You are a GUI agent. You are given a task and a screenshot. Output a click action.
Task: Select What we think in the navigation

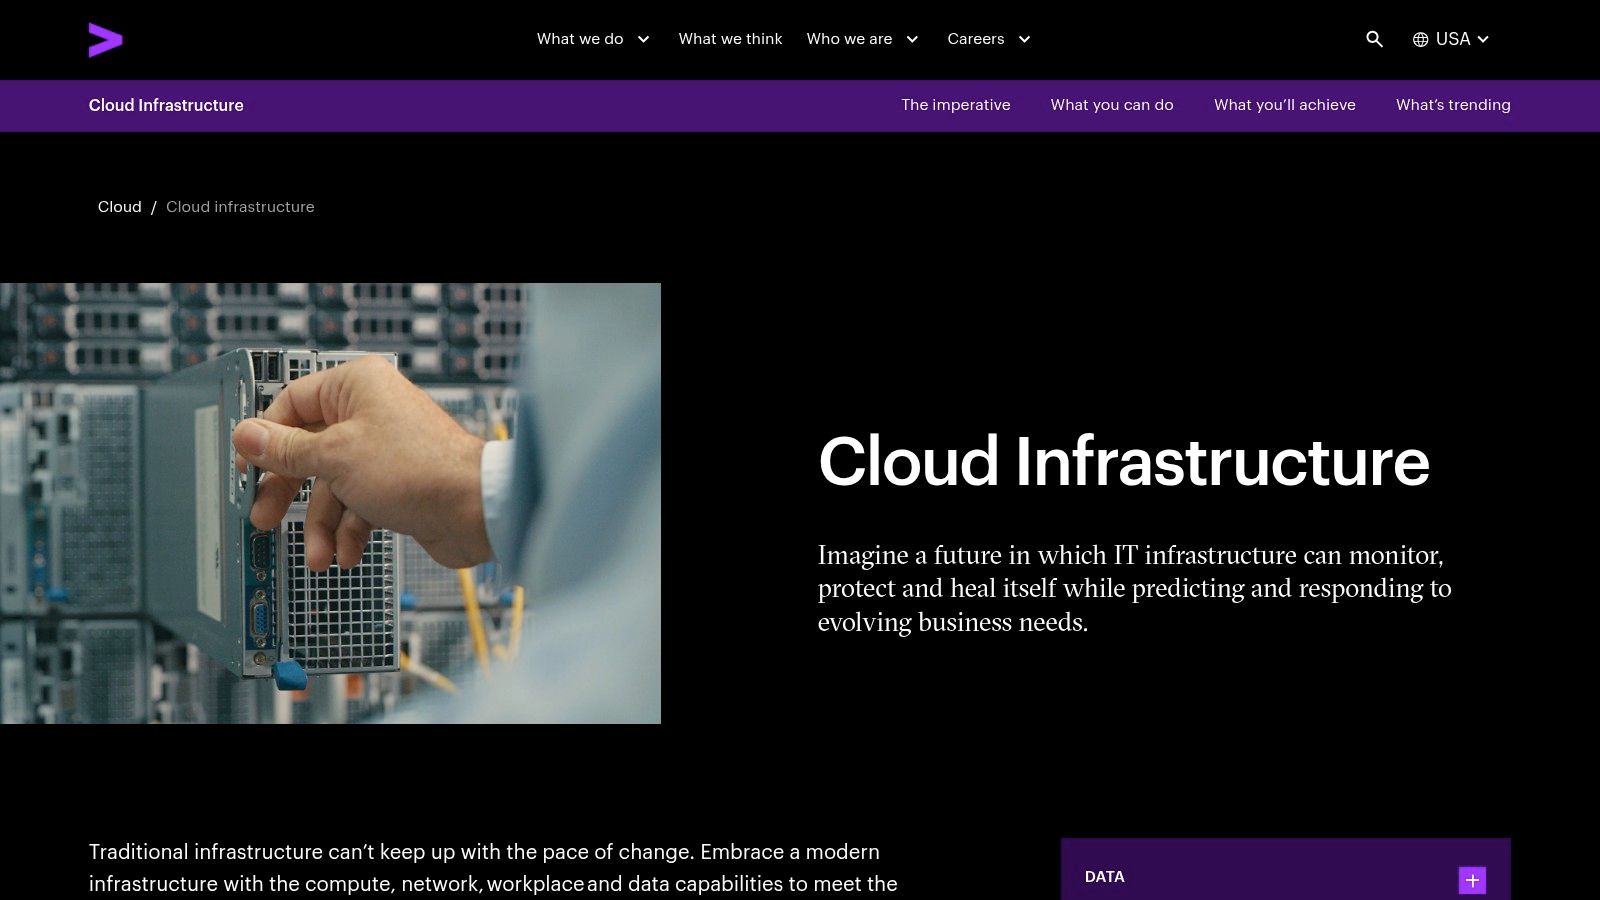pyautogui.click(x=730, y=39)
